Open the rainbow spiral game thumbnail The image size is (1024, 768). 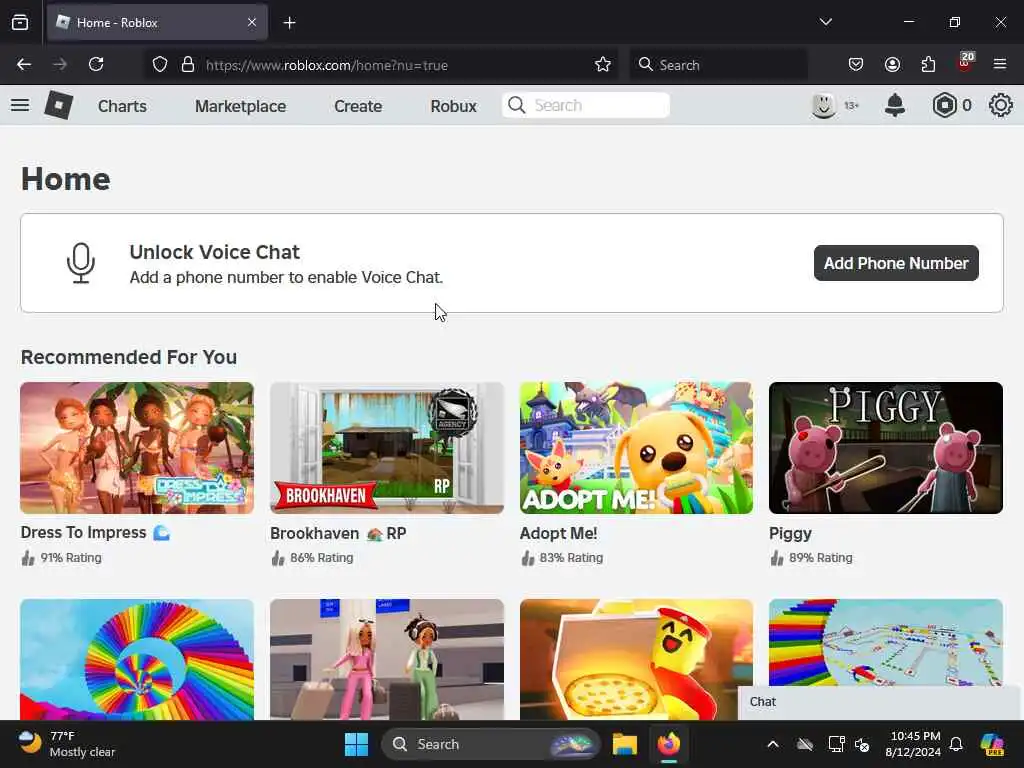137,660
